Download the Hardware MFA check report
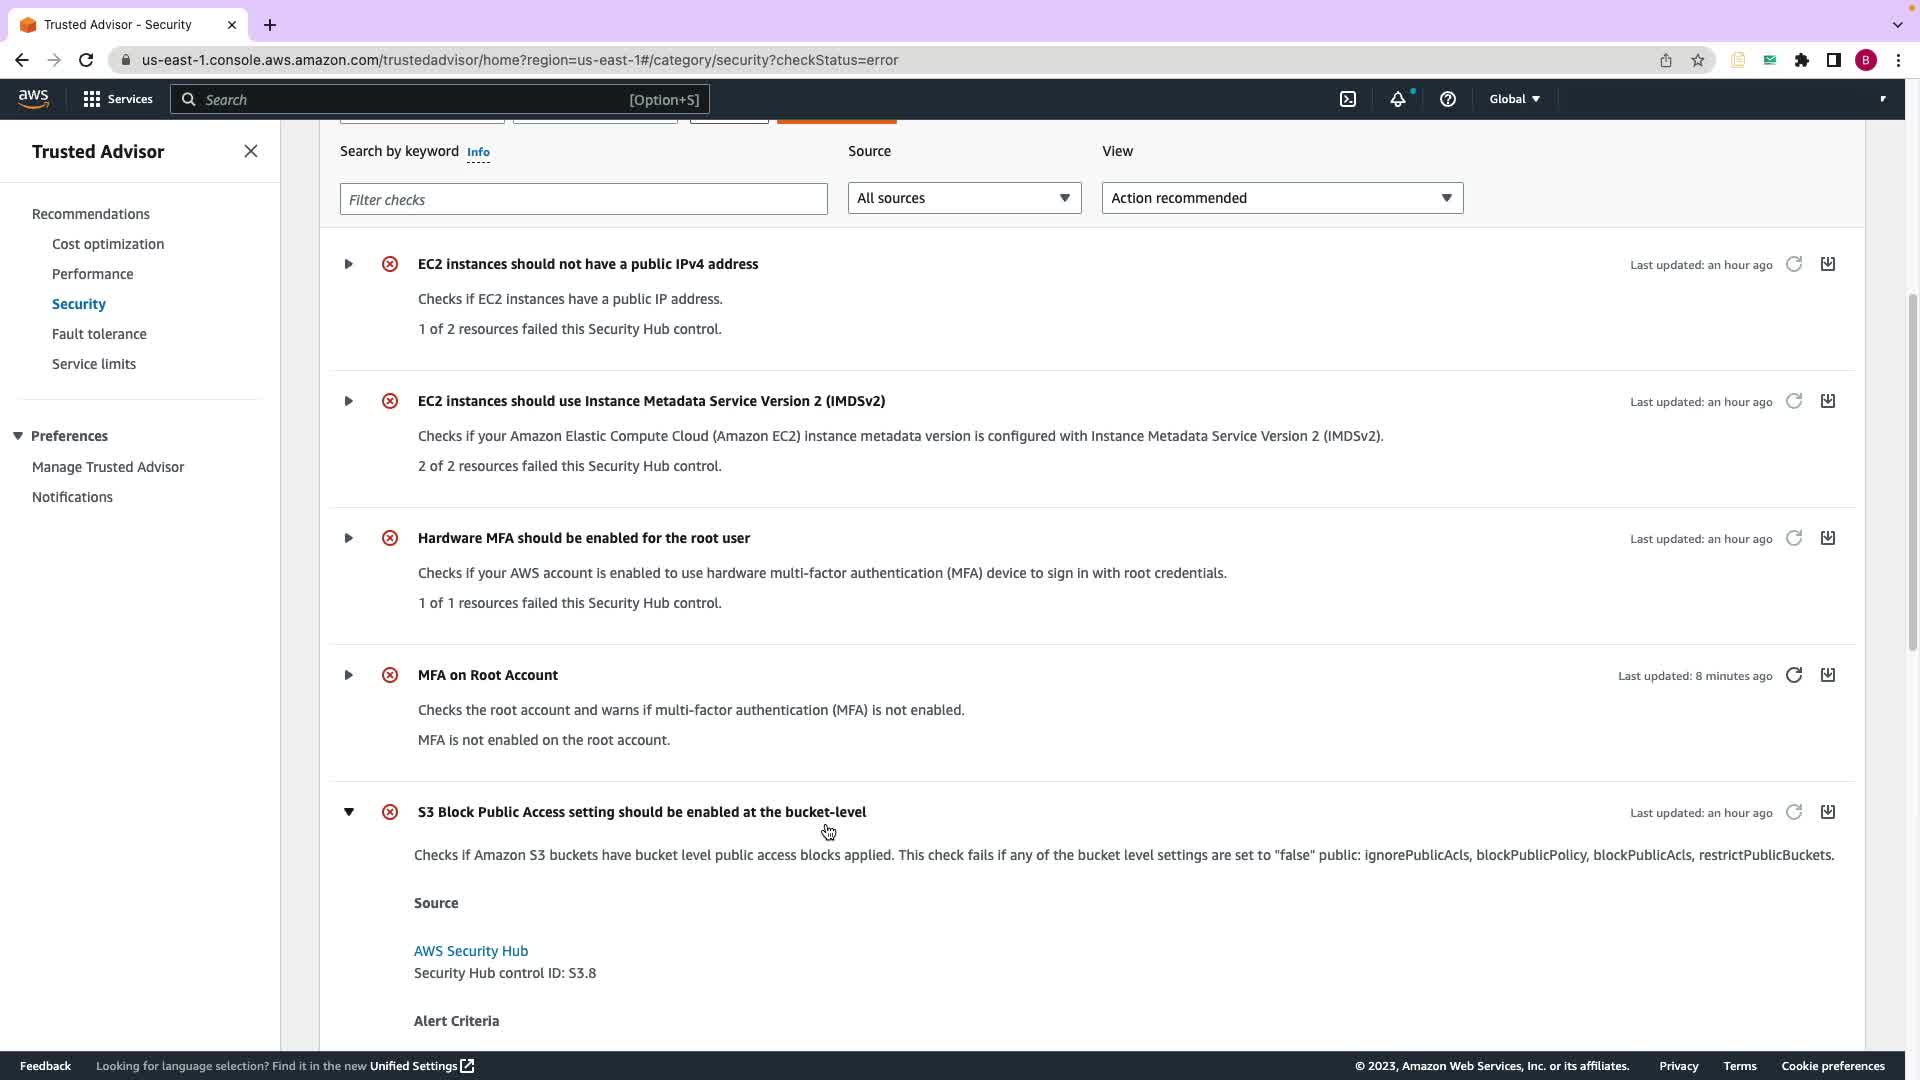 click(1828, 538)
